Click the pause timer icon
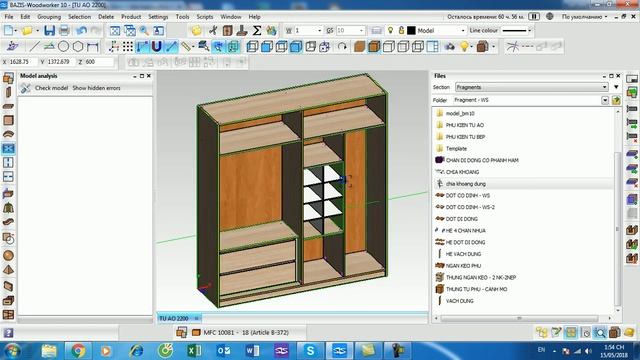 (x=534, y=17)
